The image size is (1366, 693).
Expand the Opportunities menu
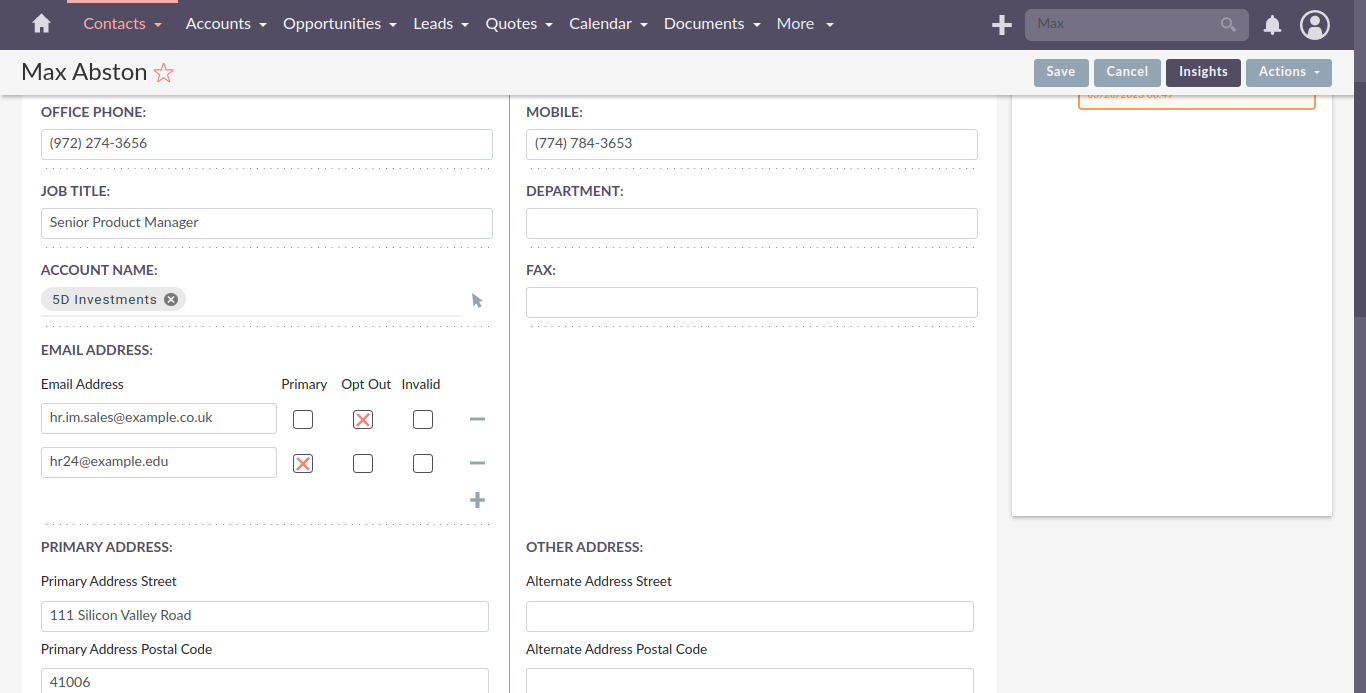(x=340, y=24)
